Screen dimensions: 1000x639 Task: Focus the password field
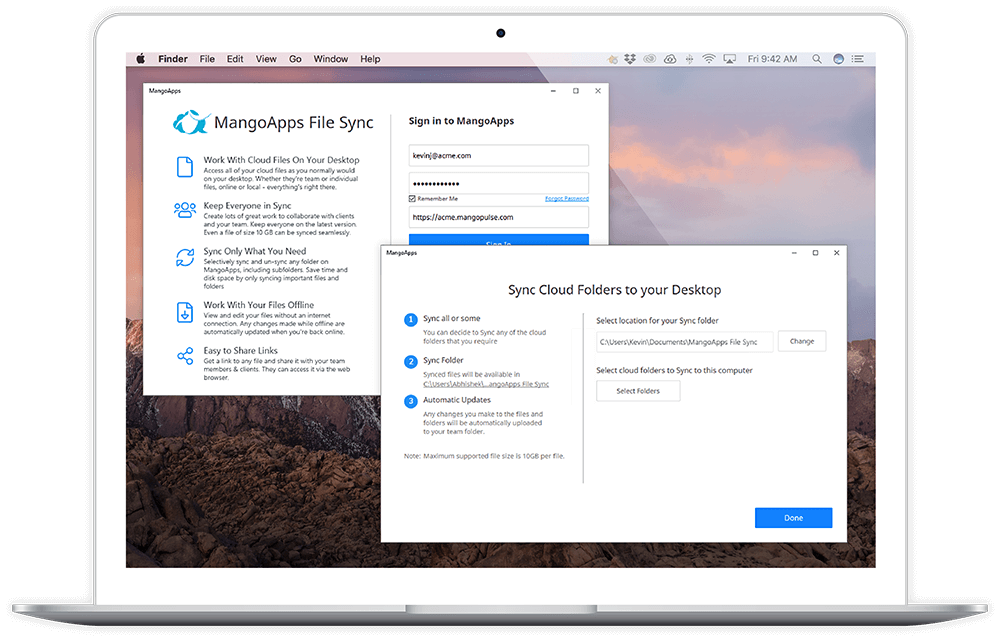(x=499, y=183)
